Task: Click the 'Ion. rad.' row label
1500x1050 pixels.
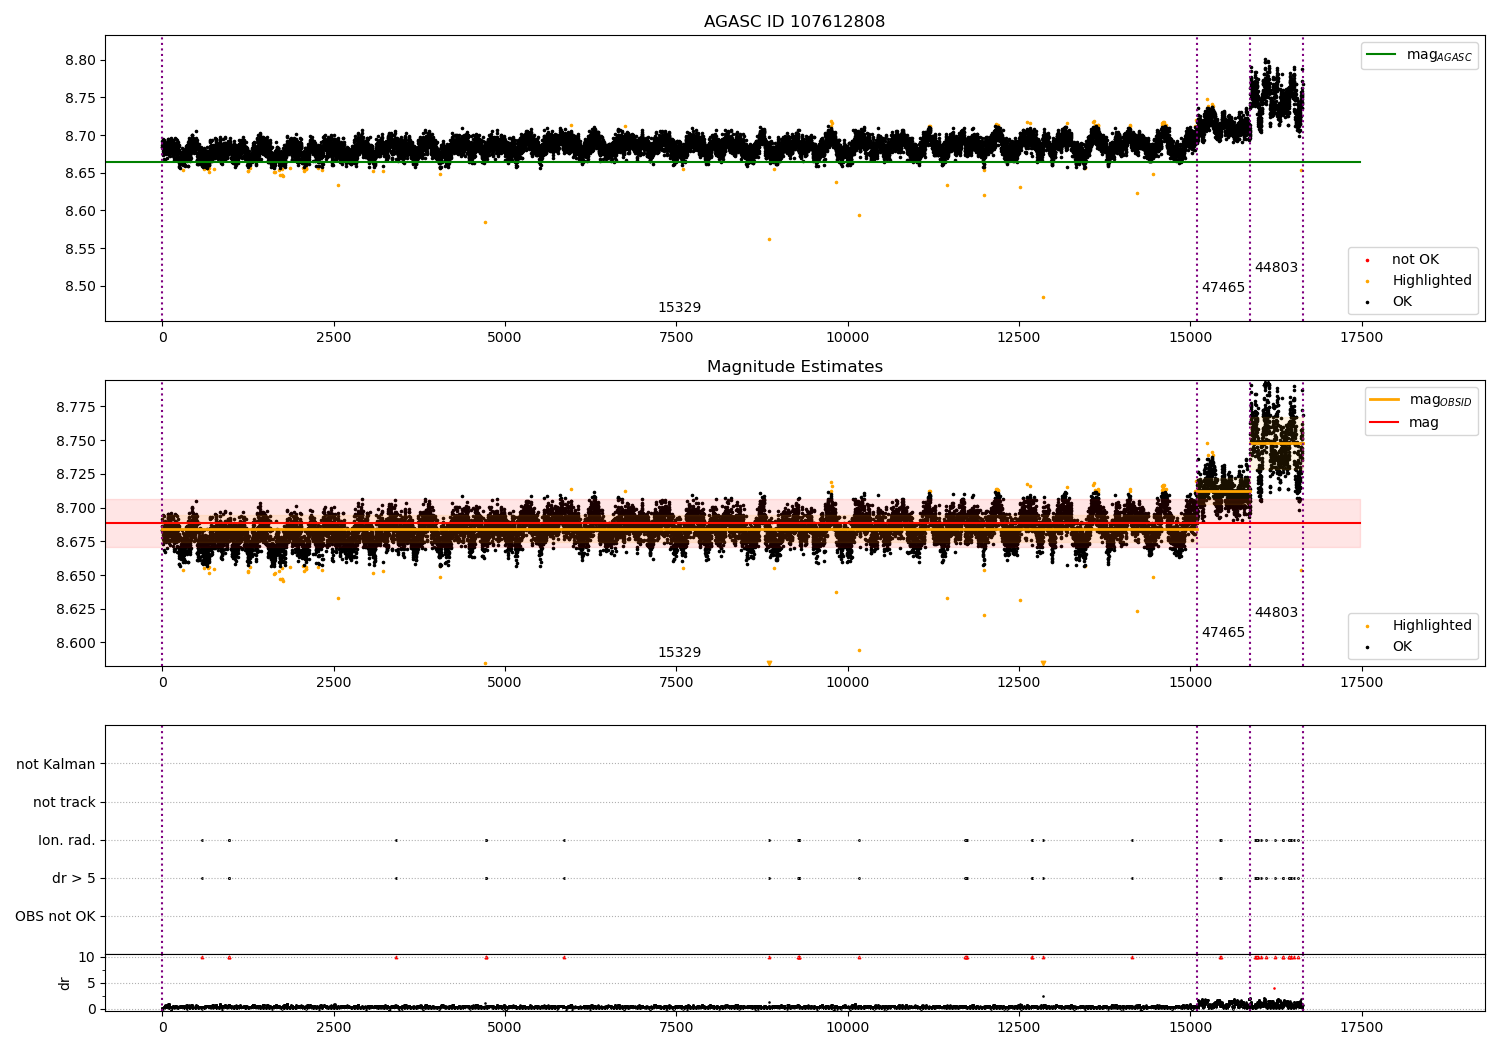Action: coord(67,841)
